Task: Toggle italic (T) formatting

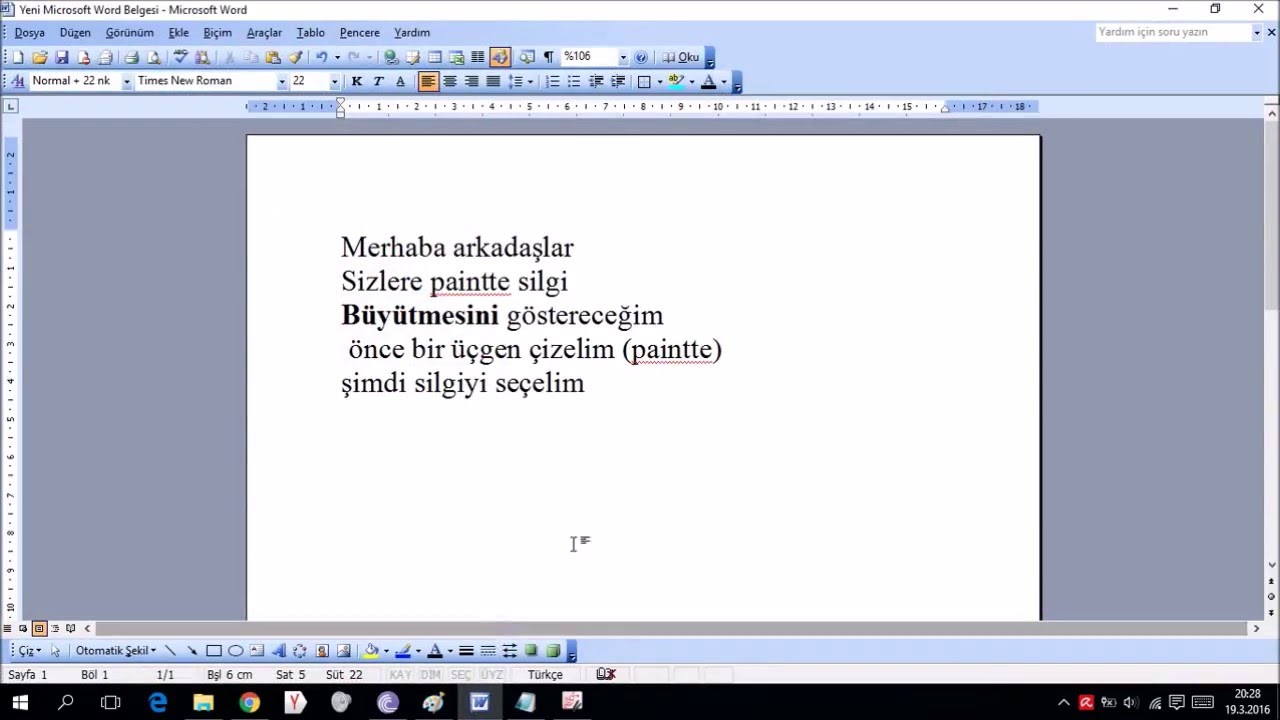Action: pos(378,81)
